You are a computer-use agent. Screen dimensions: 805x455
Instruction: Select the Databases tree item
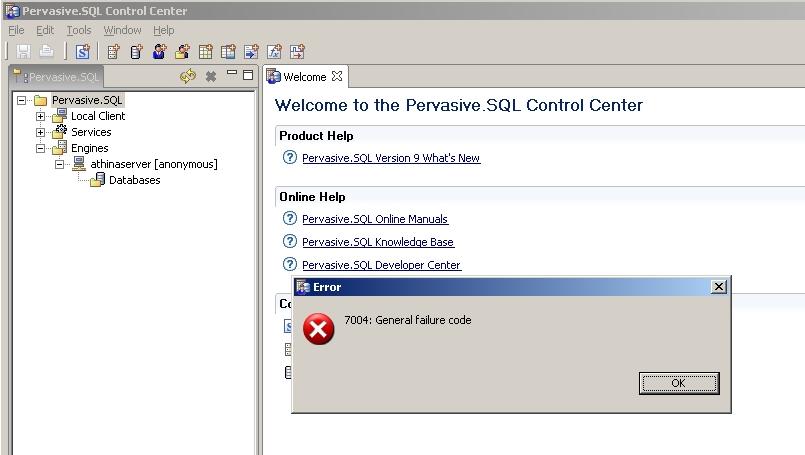pos(134,180)
